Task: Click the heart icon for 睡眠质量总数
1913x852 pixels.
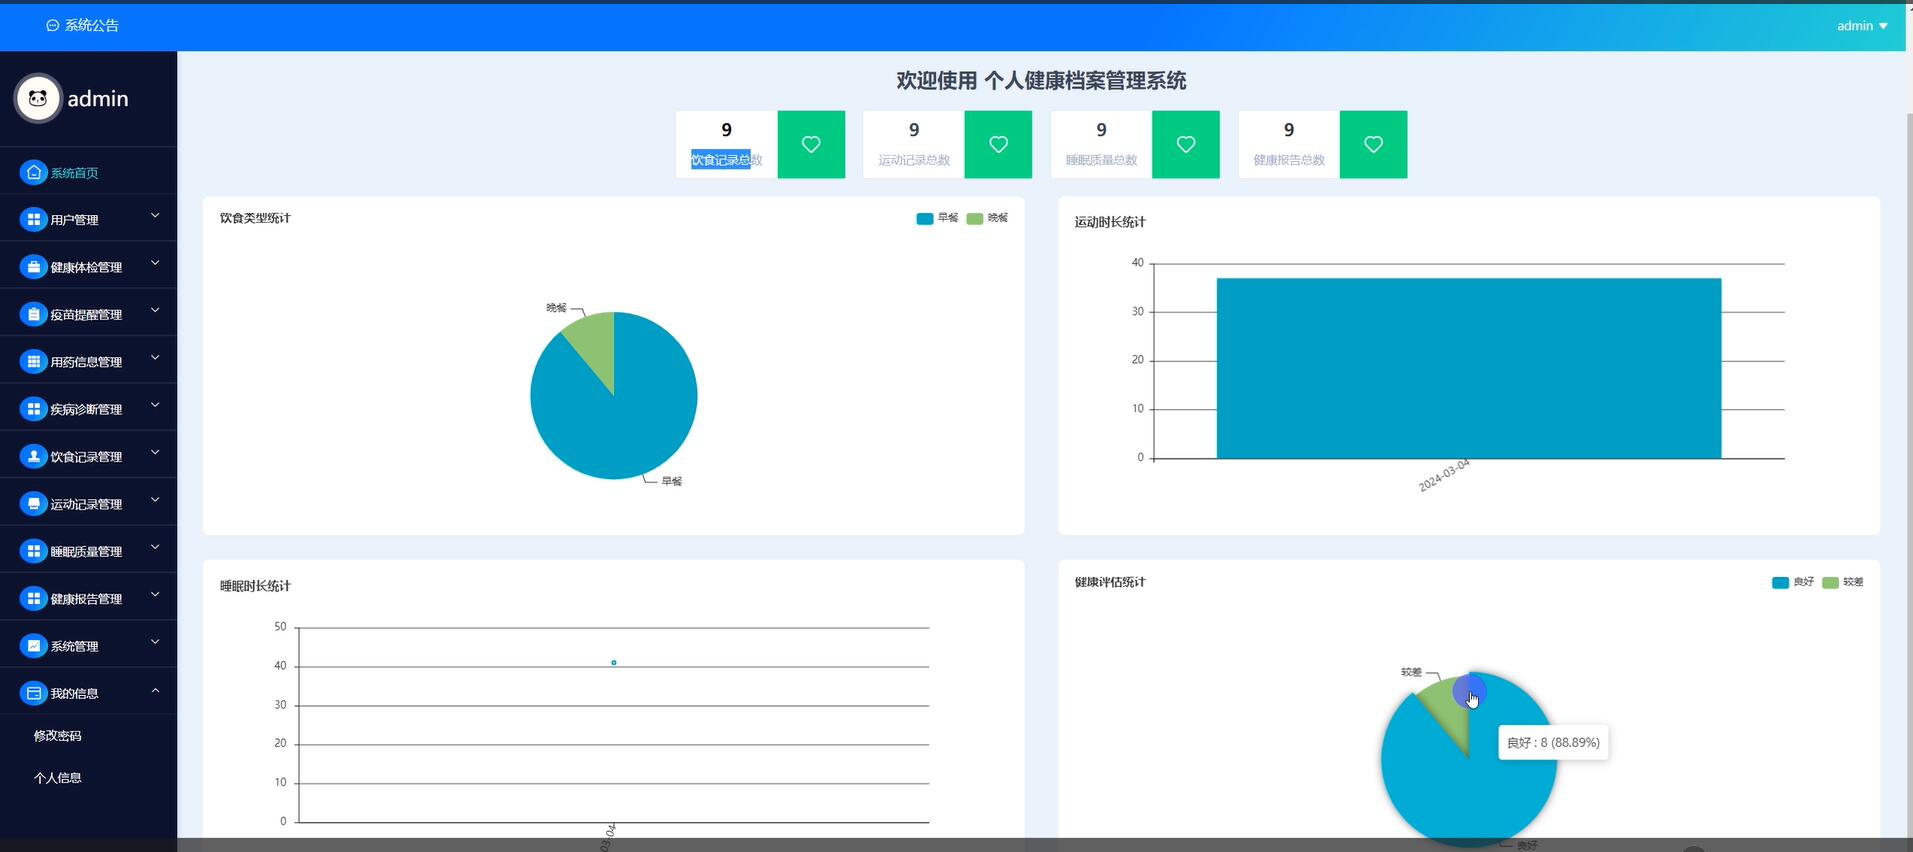Action: 1186,145
